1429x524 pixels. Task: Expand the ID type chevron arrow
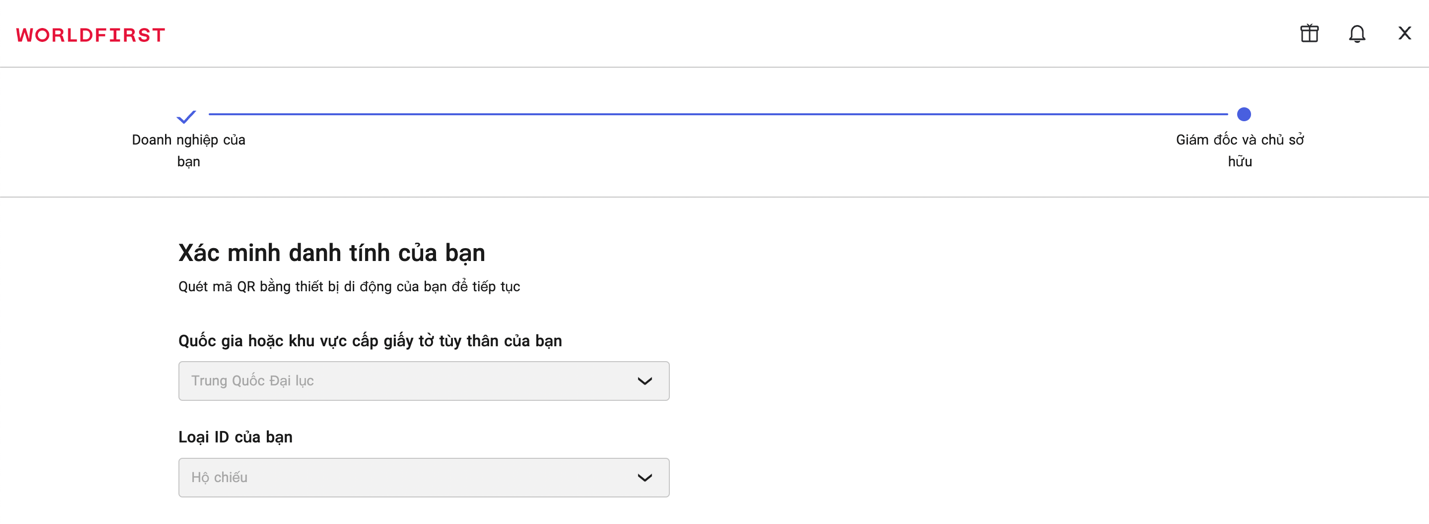(x=645, y=478)
